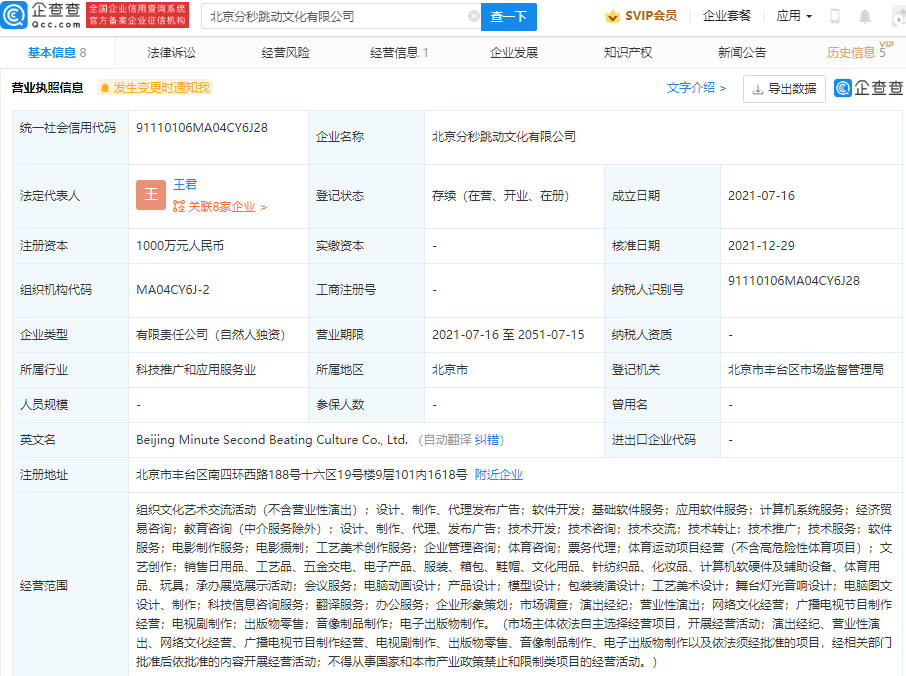Click the 企查查 logo beside export button
The width and height of the screenshot is (906, 676).
pos(868,88)
